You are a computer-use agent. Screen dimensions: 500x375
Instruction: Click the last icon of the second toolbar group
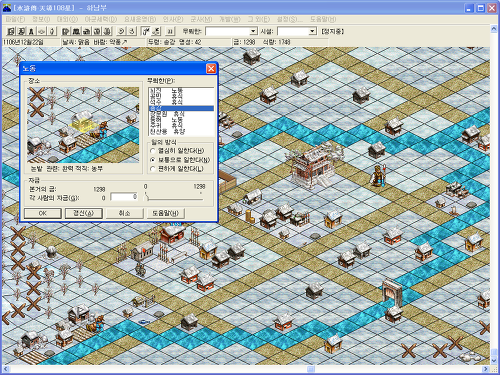107,31
